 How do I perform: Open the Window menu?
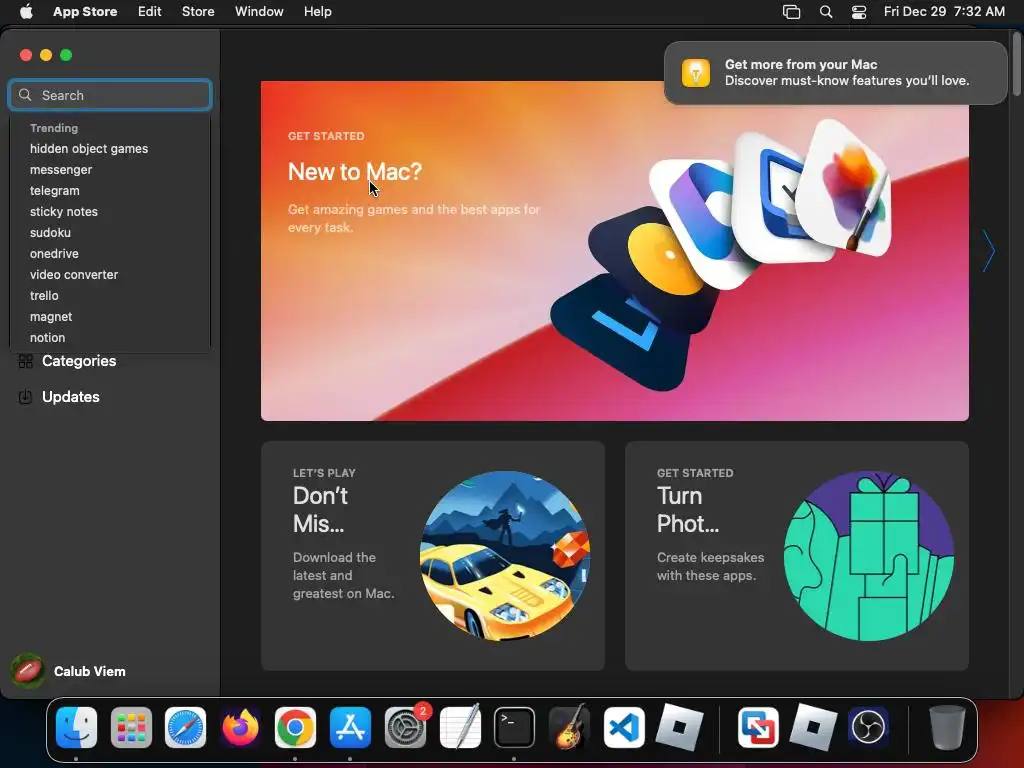point(259,12)
